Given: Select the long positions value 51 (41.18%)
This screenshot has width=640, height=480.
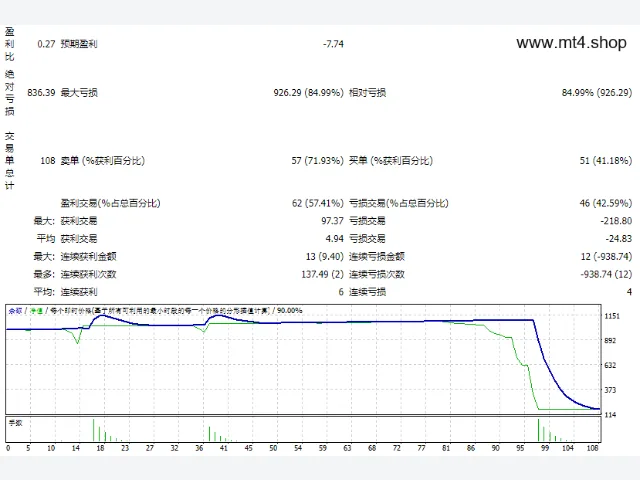Looking at the screenshot, I should pos(606,161).
